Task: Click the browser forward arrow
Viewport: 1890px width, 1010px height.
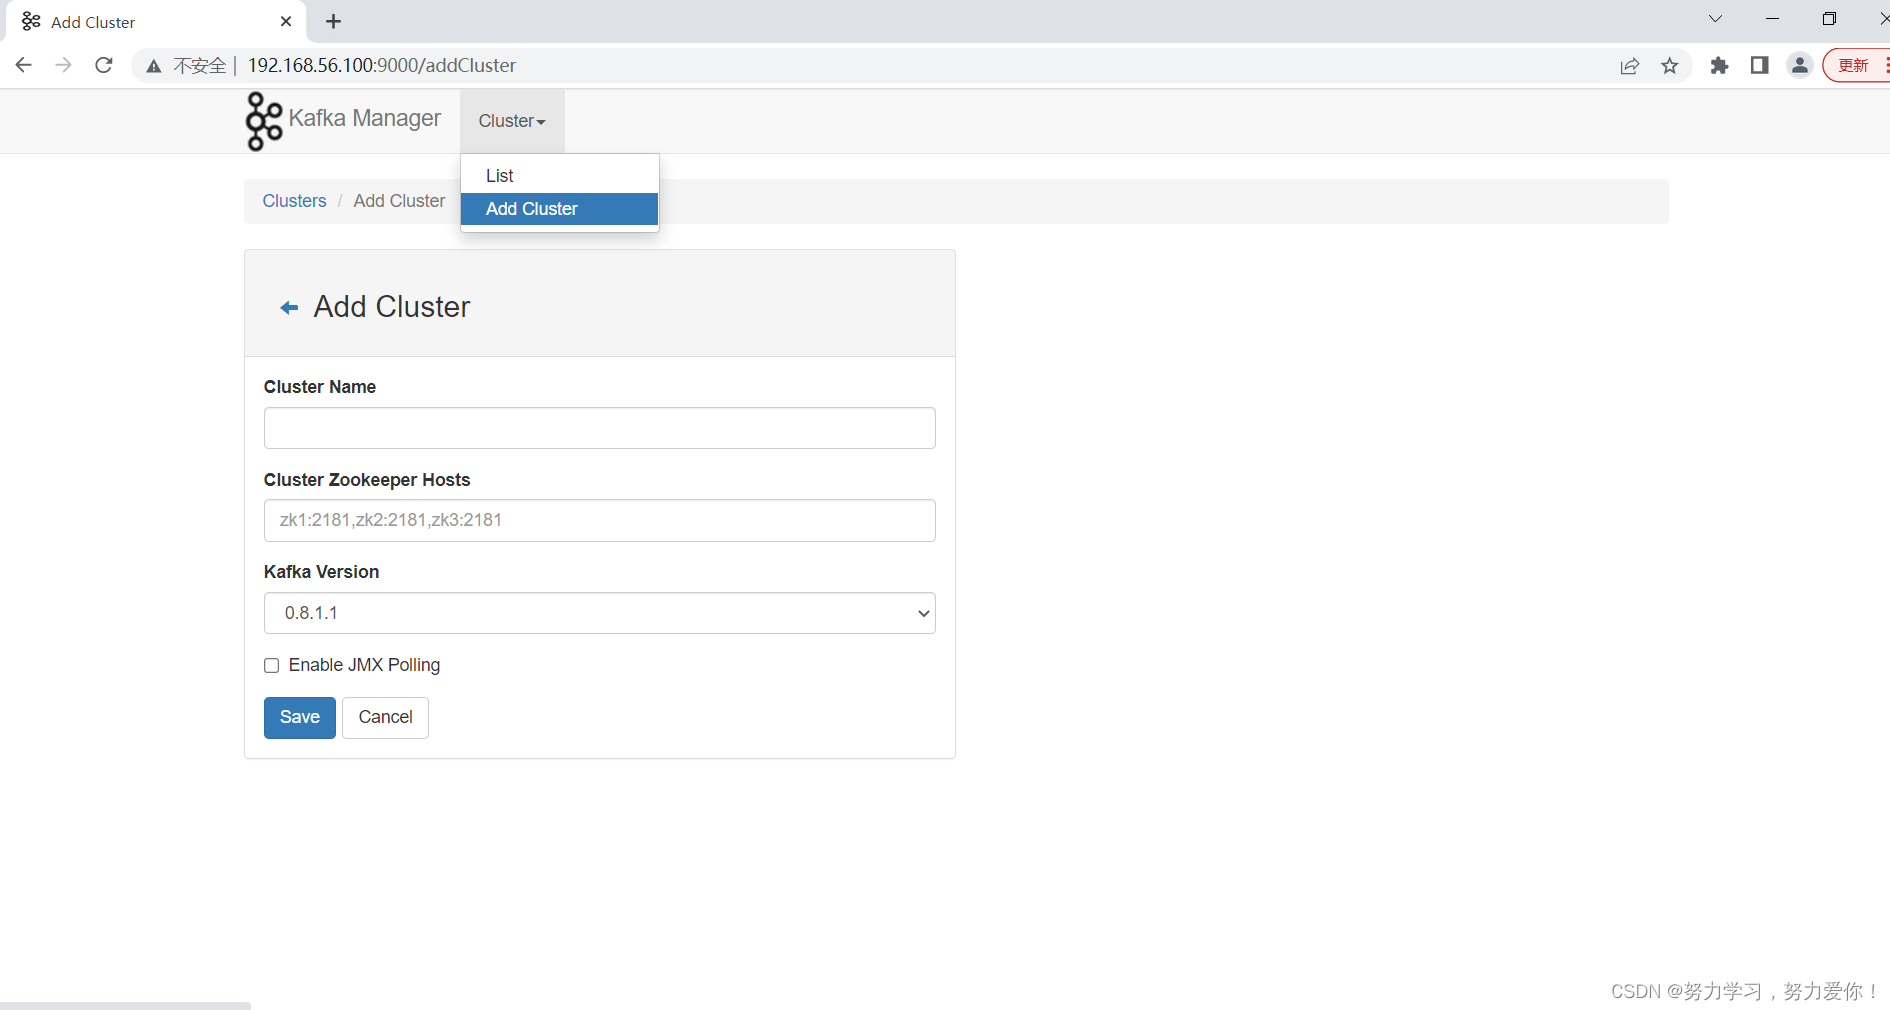Action: pos(63,65)
